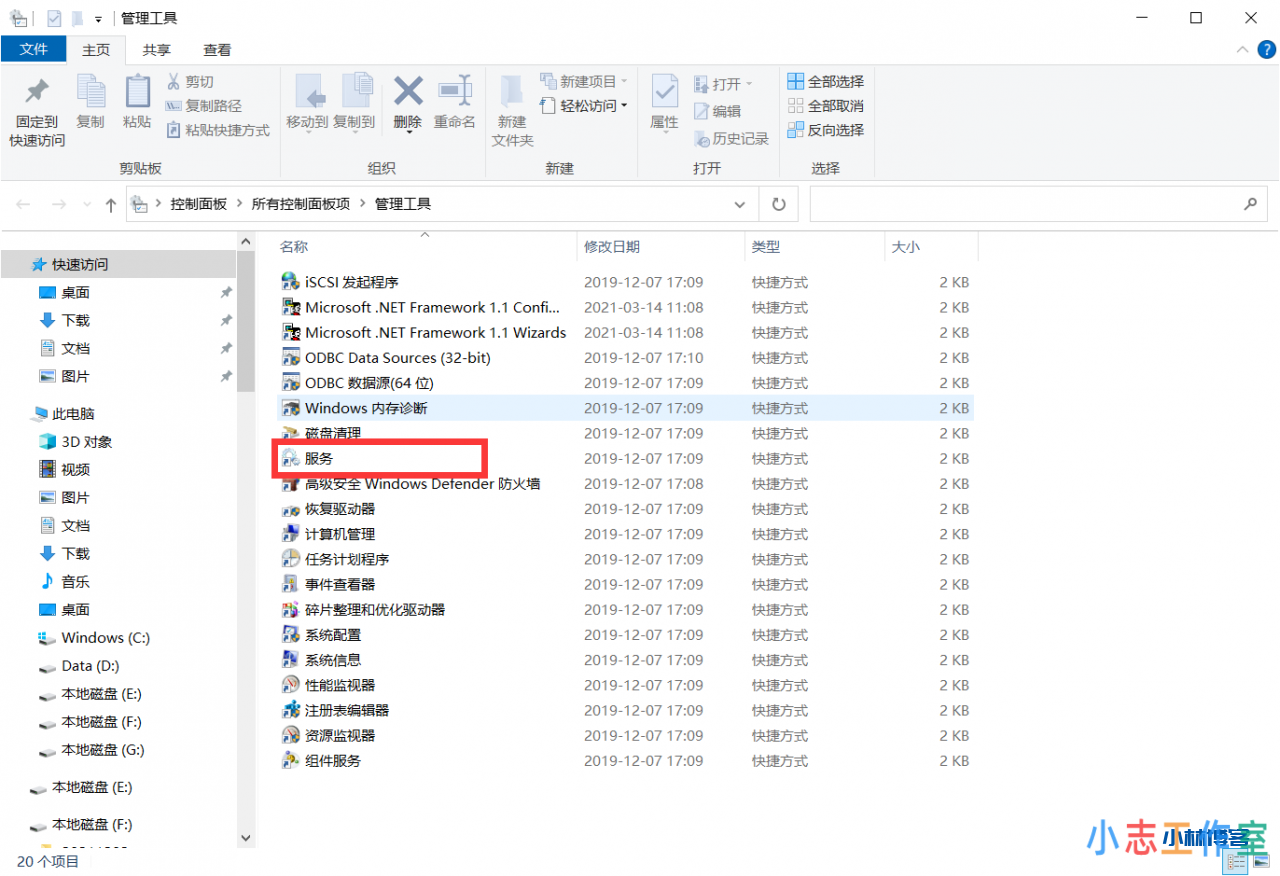Switch to the 查看 ribbon tab
The height and width of the screenshot is (876, 1280).
(216, 49)
